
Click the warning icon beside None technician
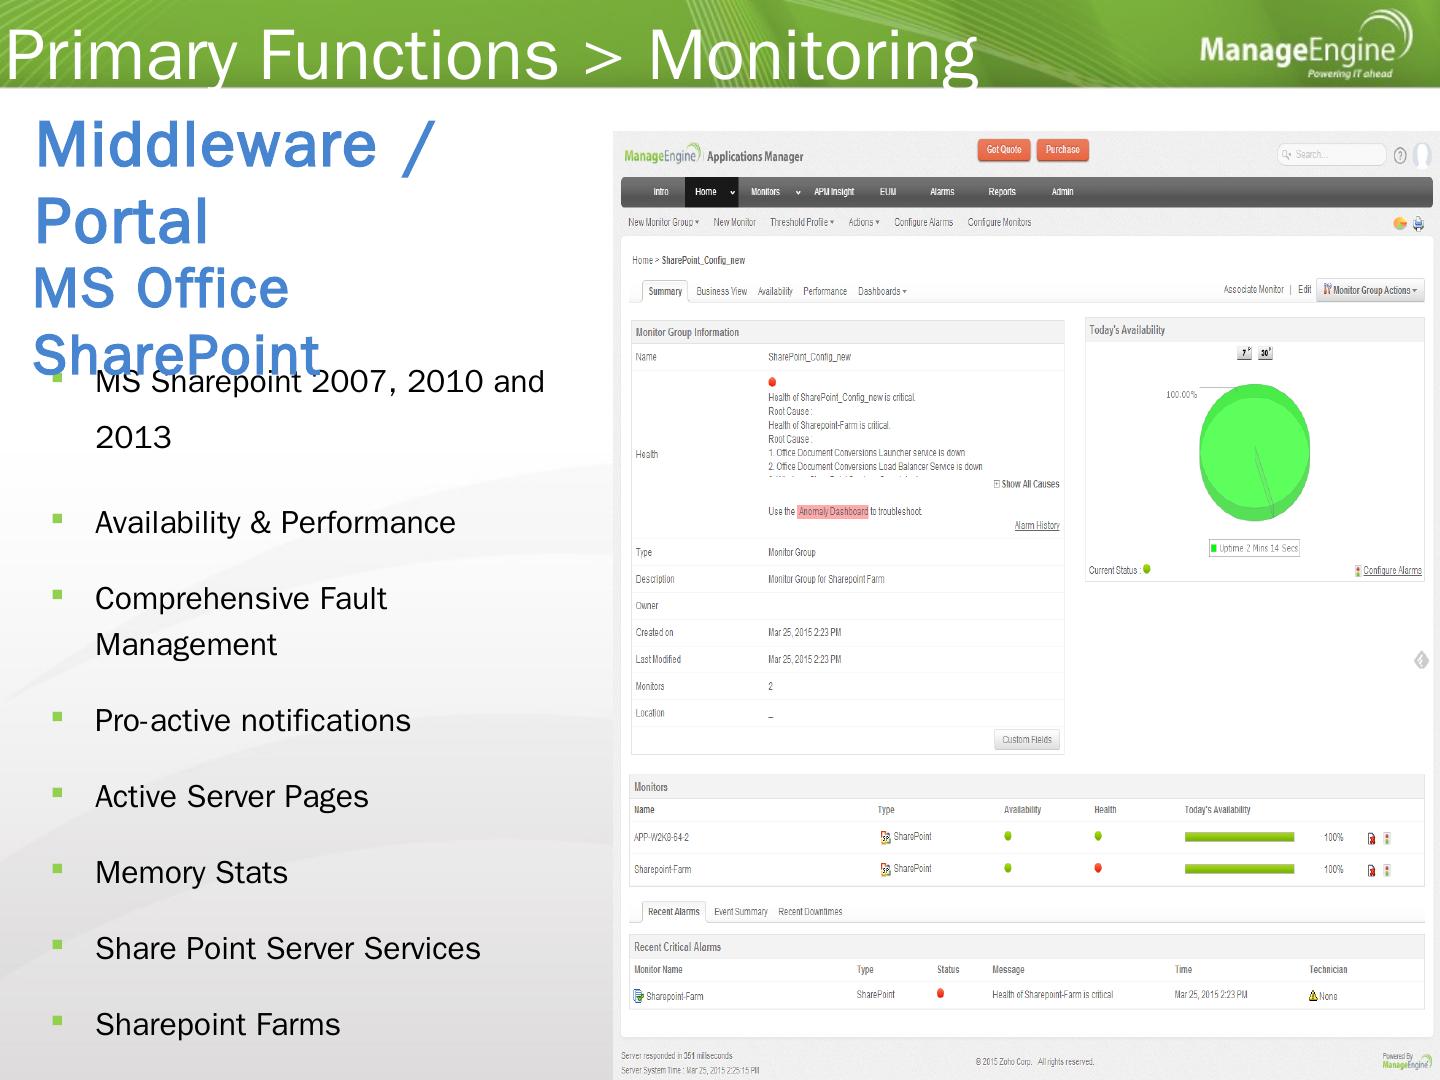tap(1313, 996)
